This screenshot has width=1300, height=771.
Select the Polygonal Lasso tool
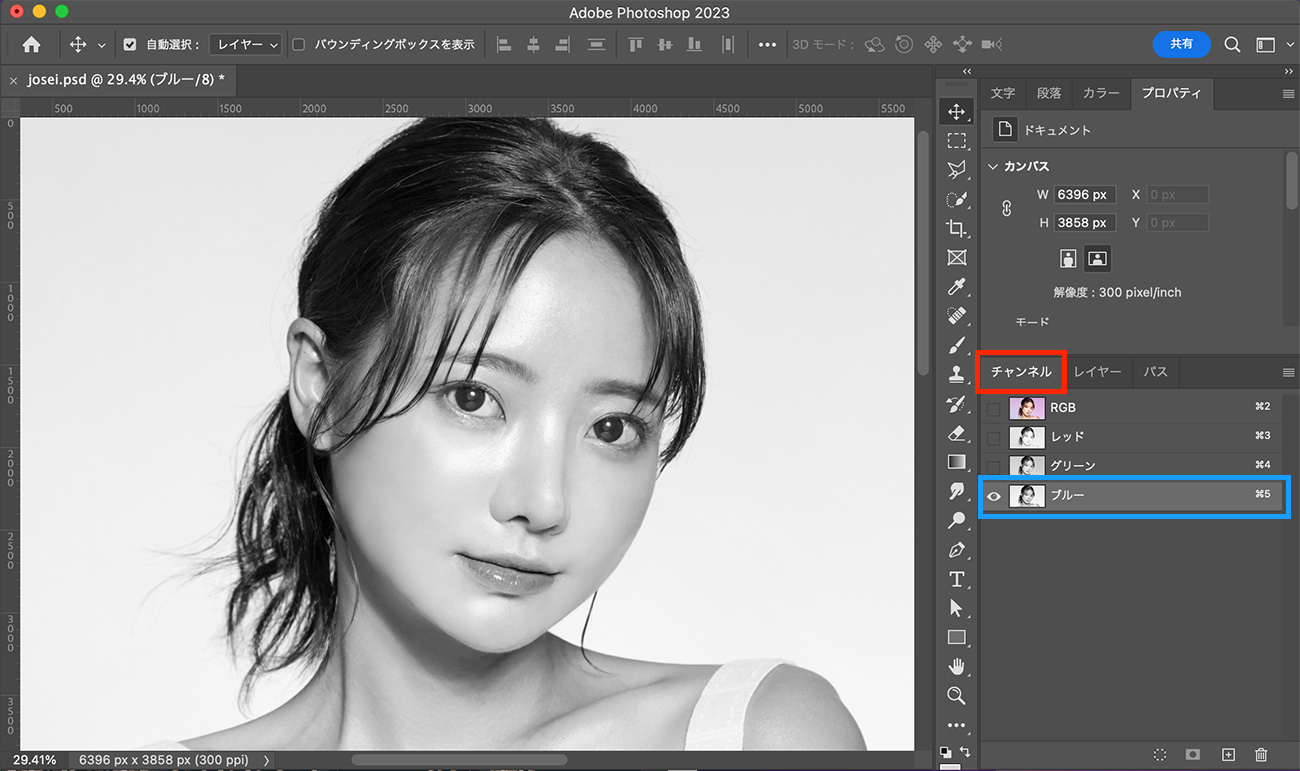pyautogui.click(x=957, y=170)
